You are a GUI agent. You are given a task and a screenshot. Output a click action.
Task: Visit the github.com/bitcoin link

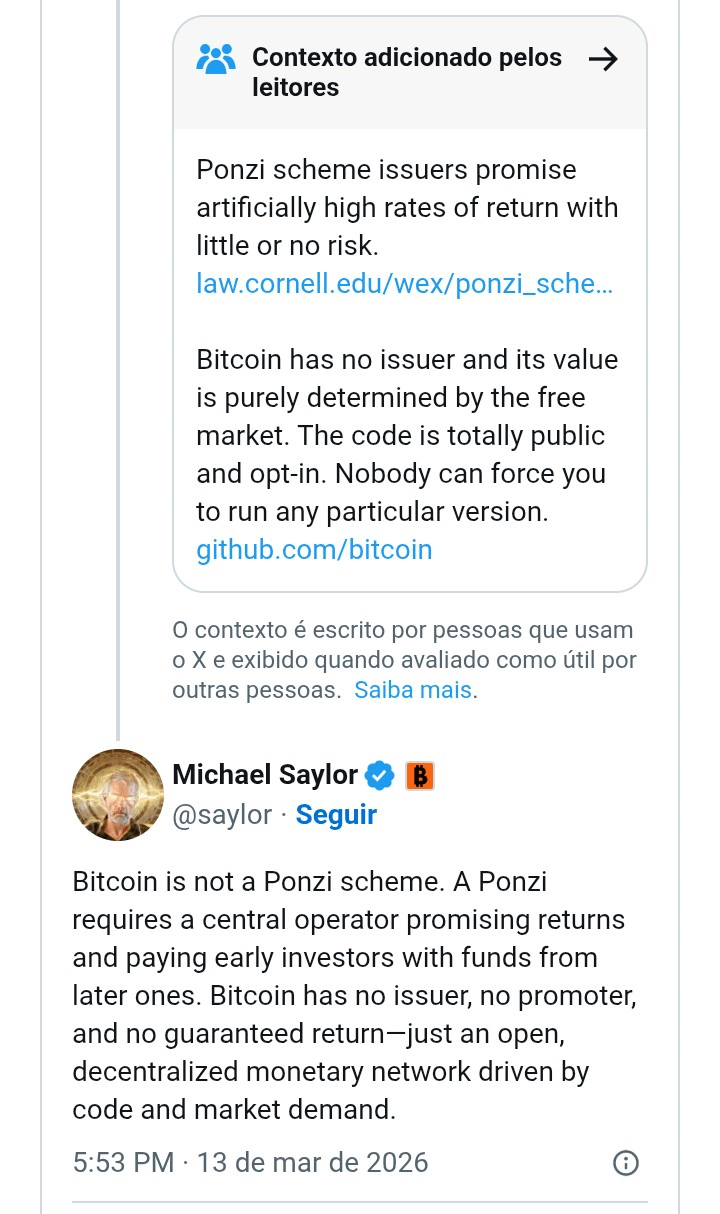click(314, 549)
